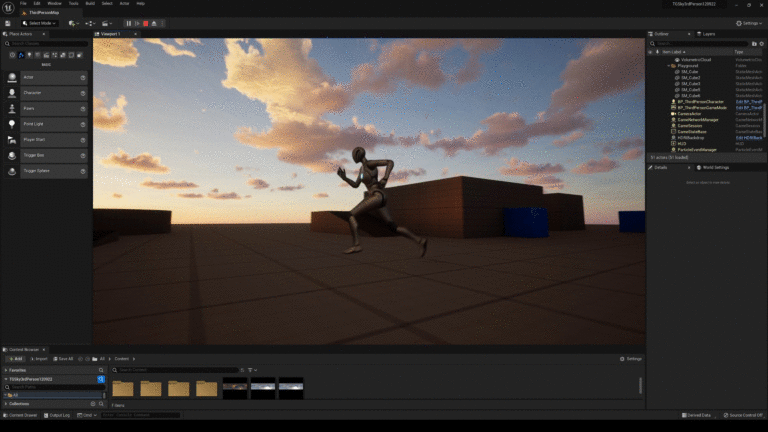The width and height of the screenshot is (768, 432).
Task: Select SM_Cube2 in the Outliner
Action: [691, 78]
